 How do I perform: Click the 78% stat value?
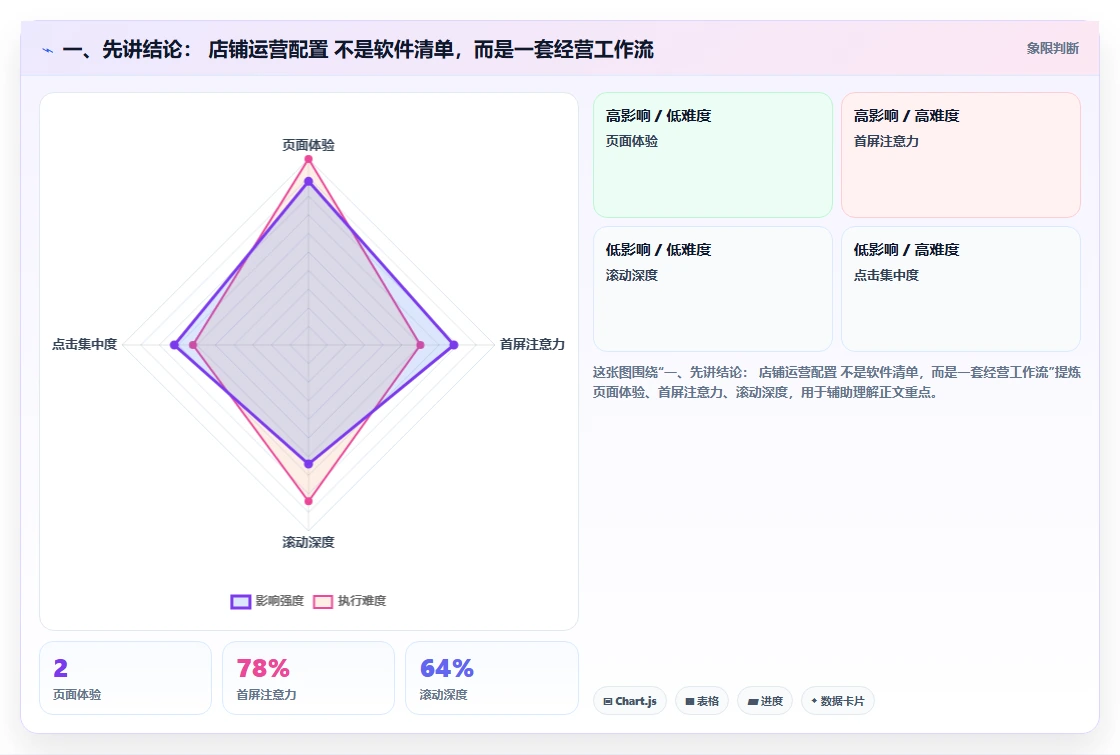pos(263,668)
